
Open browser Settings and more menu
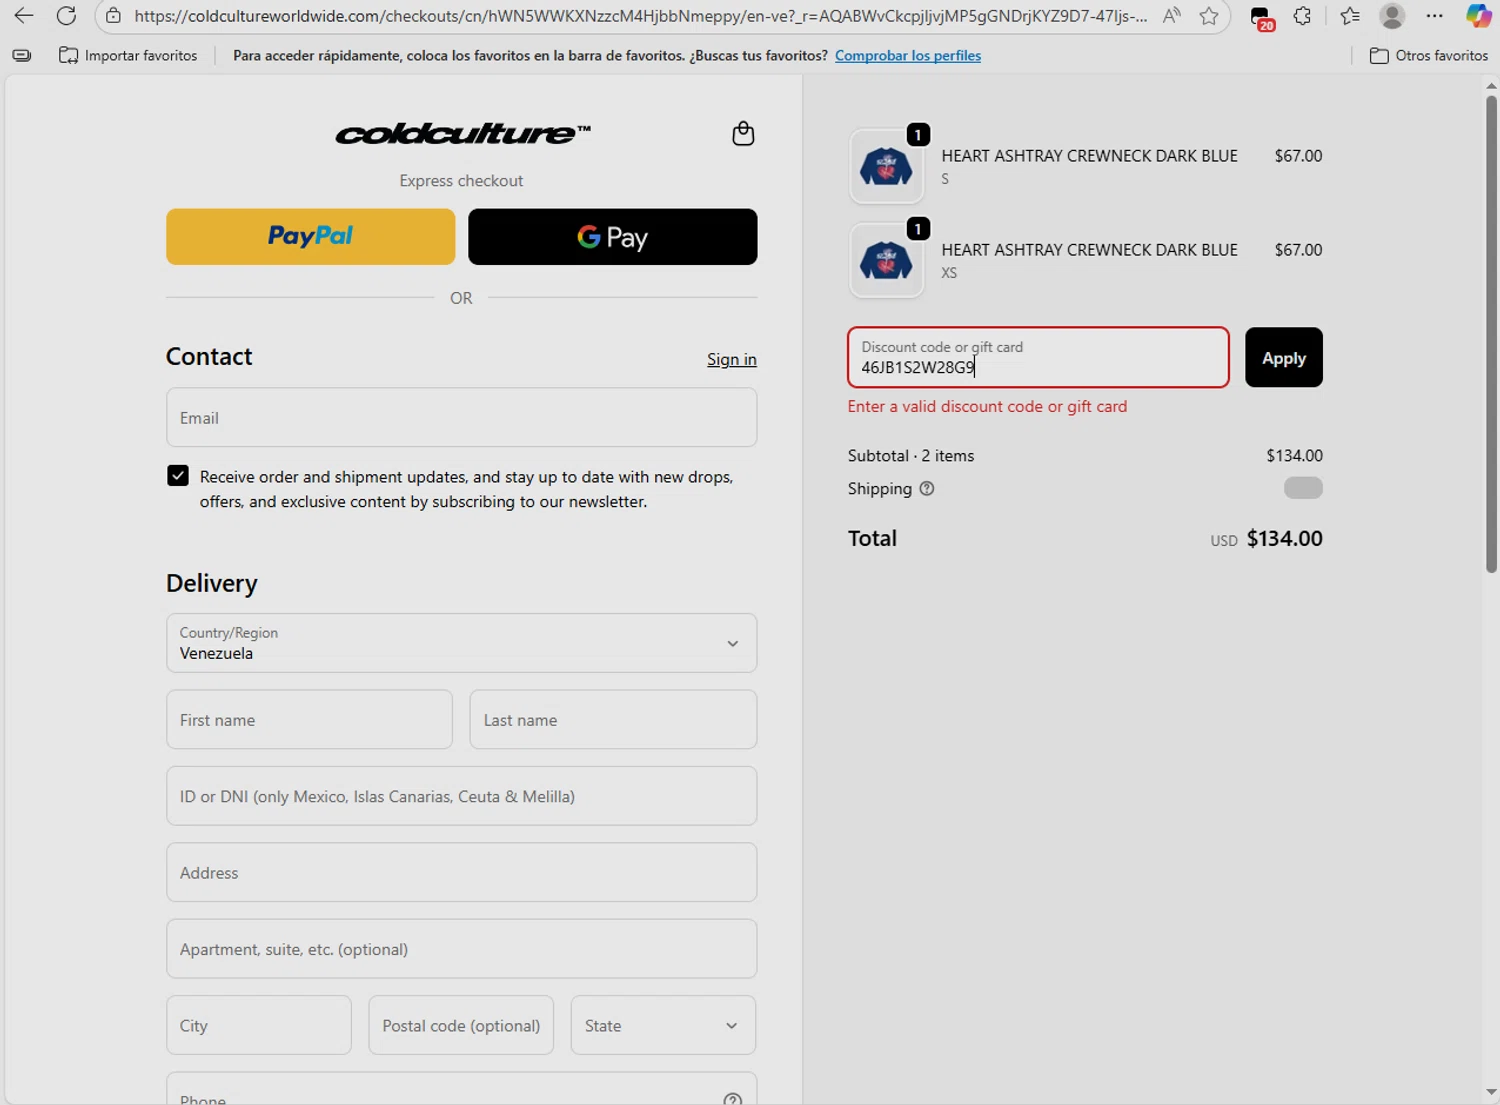pyautogui.click(x=1434, y=16)
